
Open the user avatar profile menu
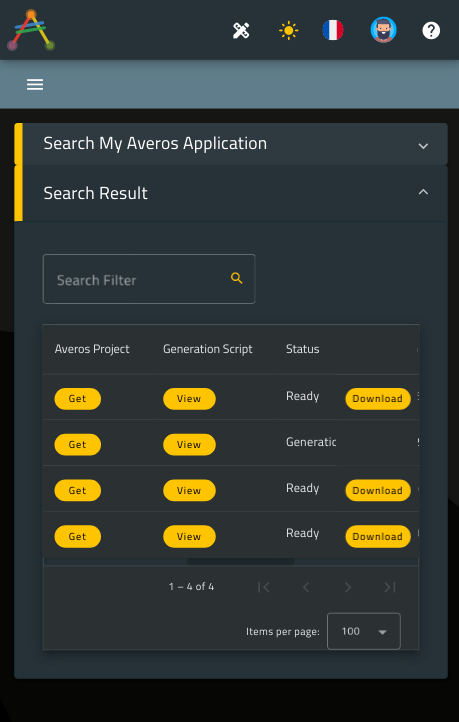click(x=383, y=30)
